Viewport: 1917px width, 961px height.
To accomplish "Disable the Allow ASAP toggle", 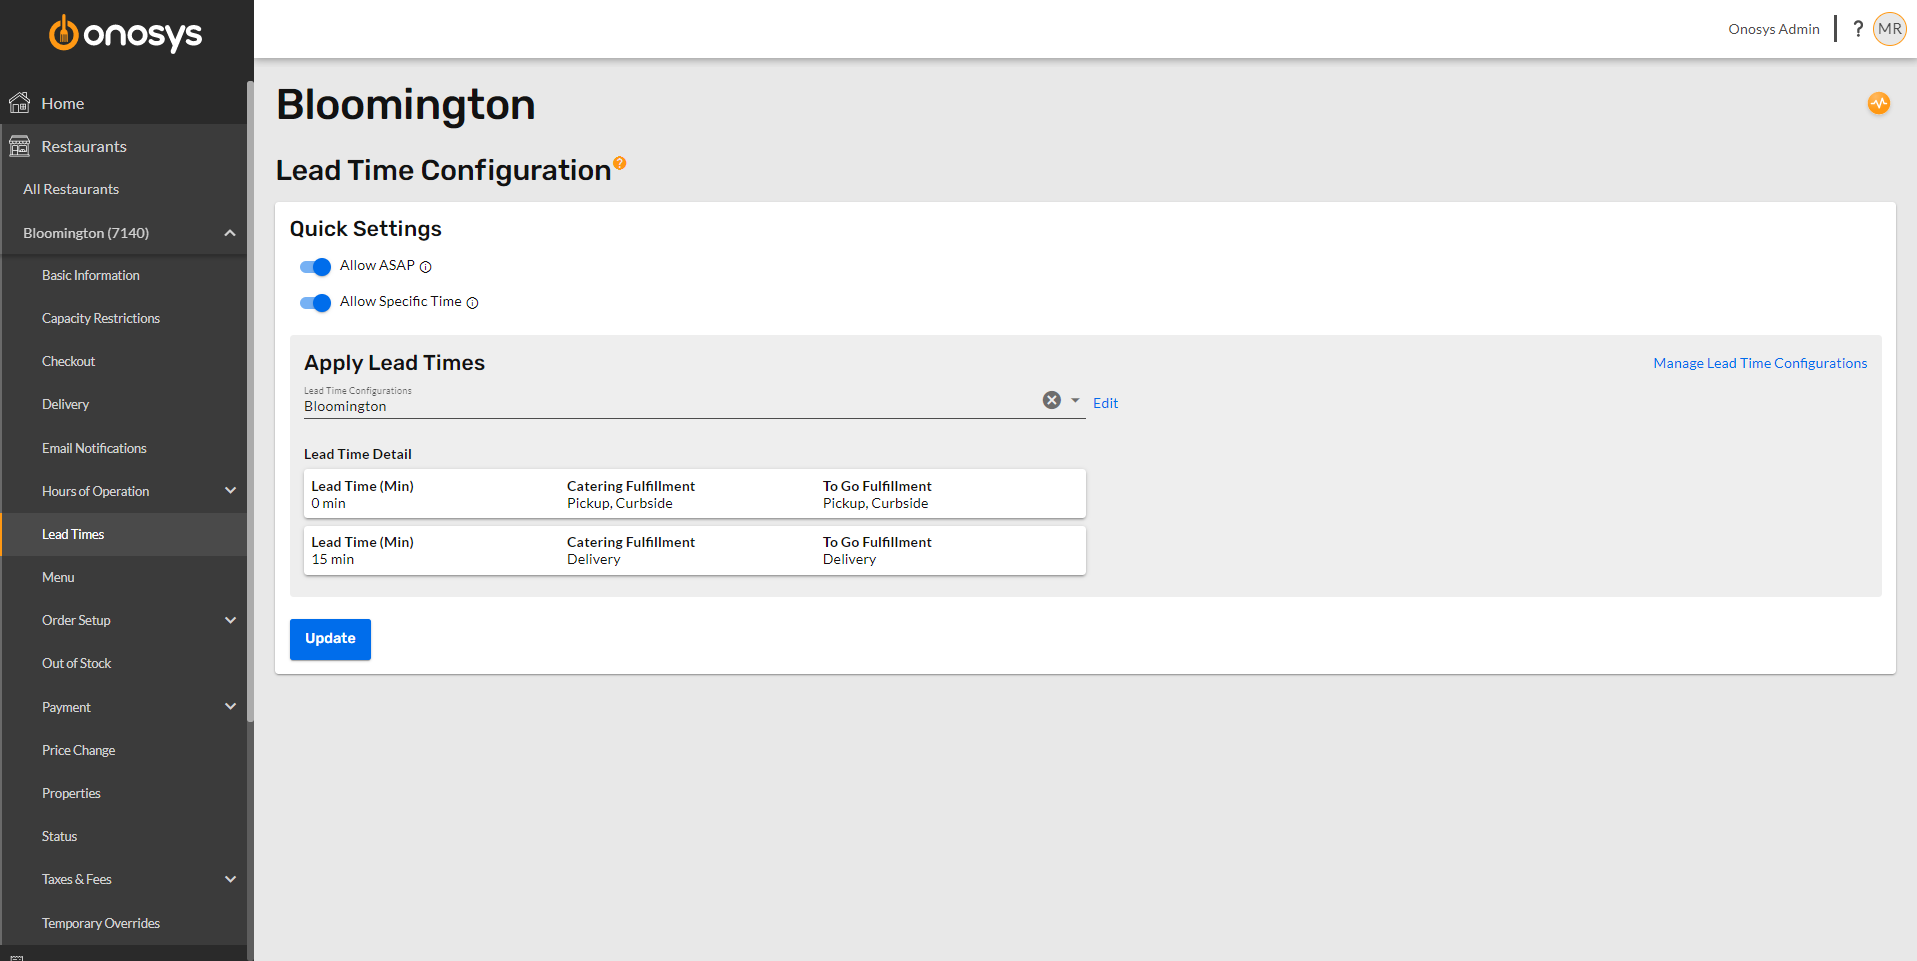I will (x=314, y=267).
